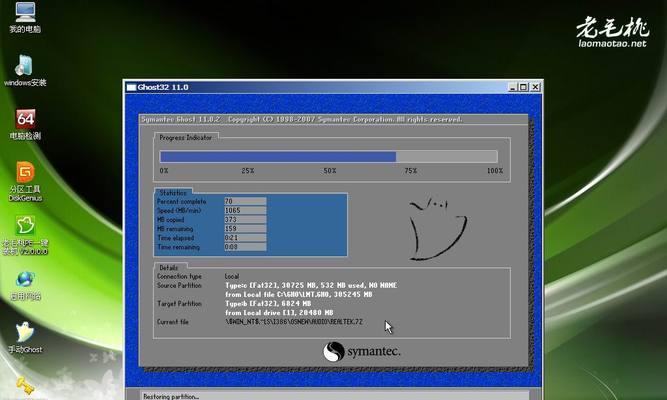
Task: Click the Details panel label
Action: (169, 268)
